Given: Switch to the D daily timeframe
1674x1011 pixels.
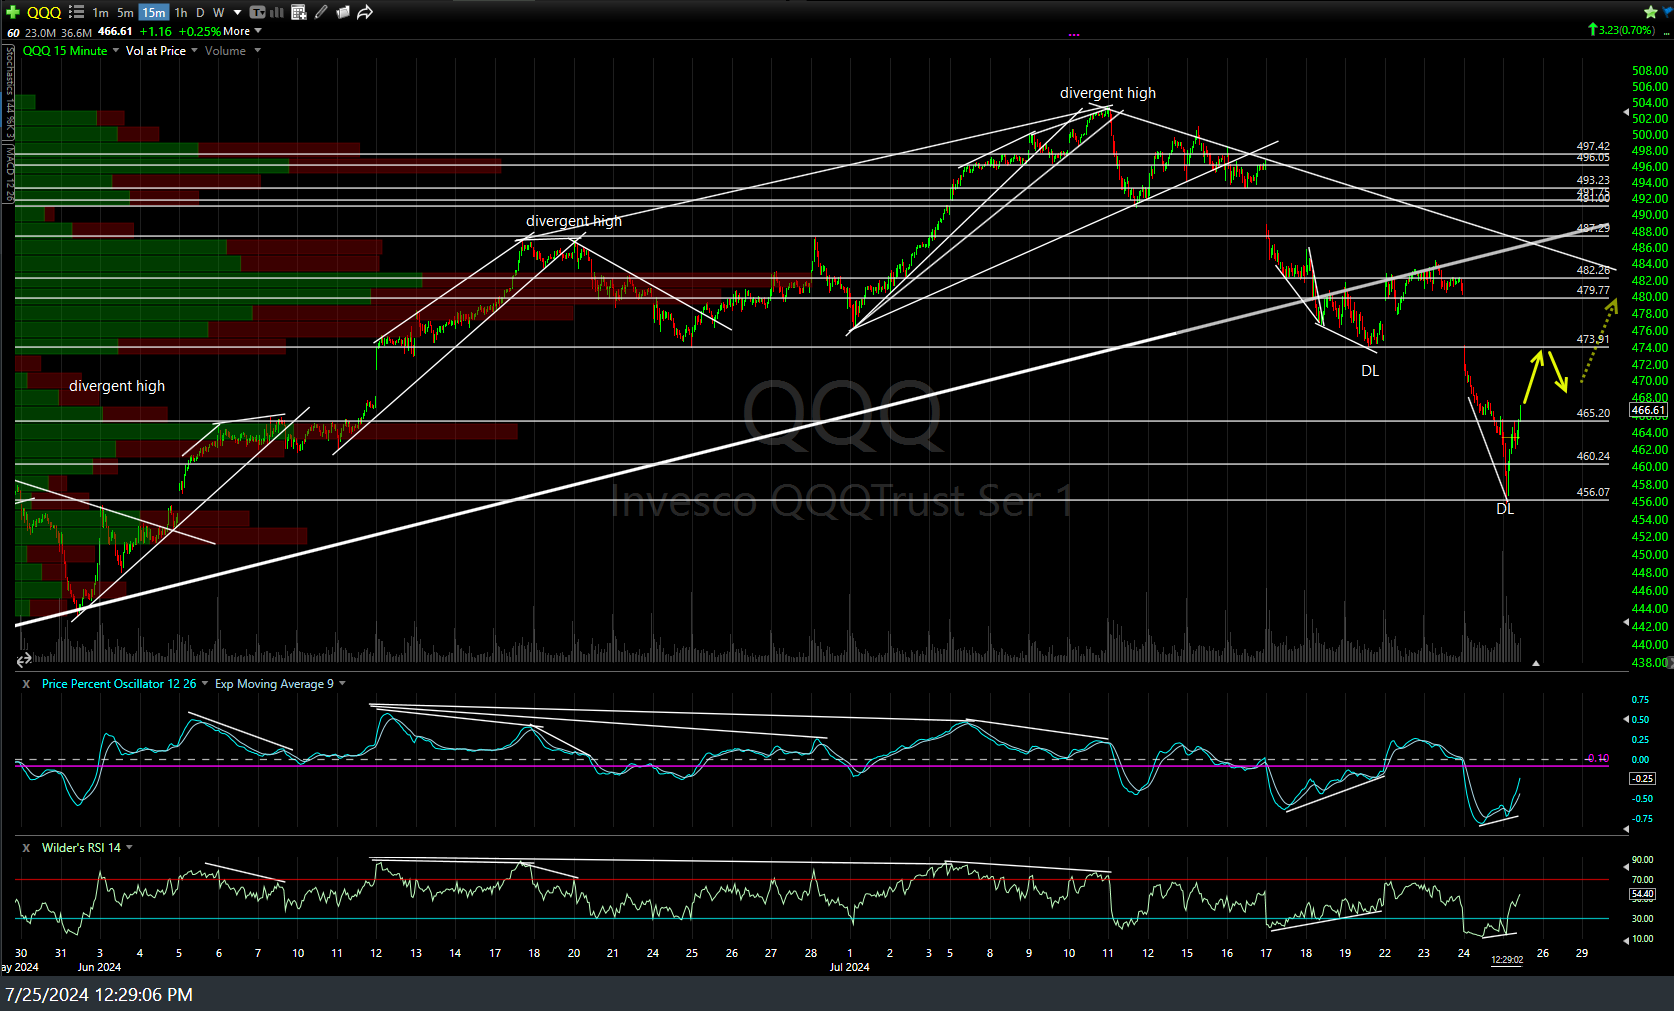Looking at the screenshot, I should (x=200, y=12).
